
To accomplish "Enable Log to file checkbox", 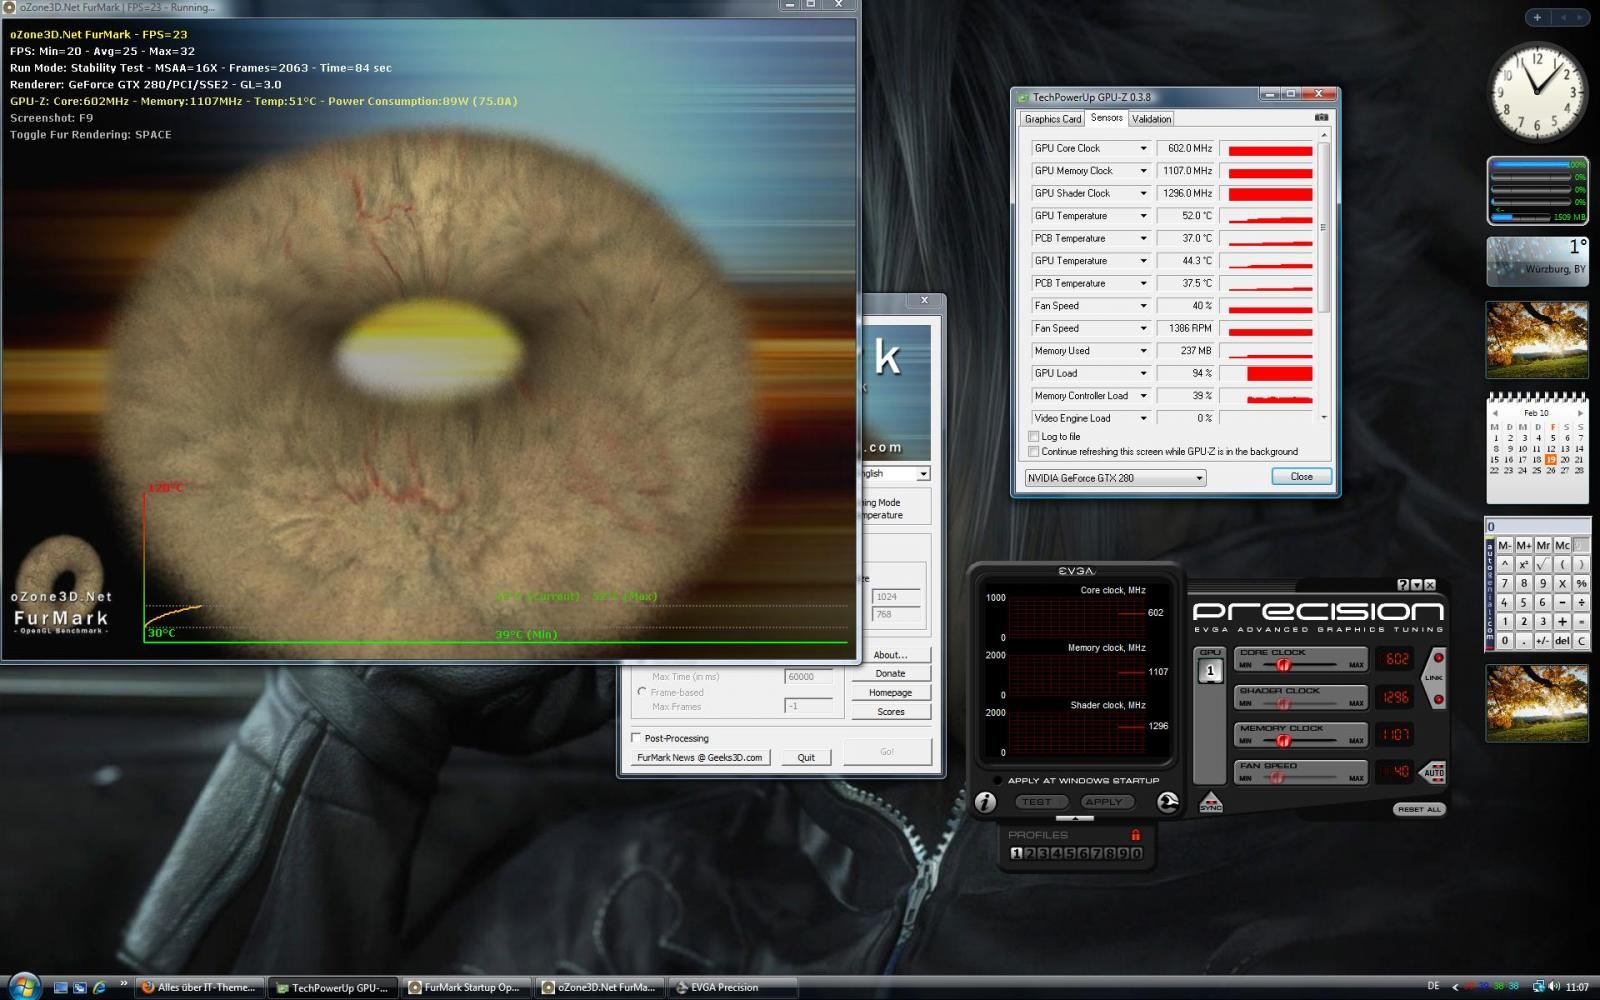I will pos(1034,436).
